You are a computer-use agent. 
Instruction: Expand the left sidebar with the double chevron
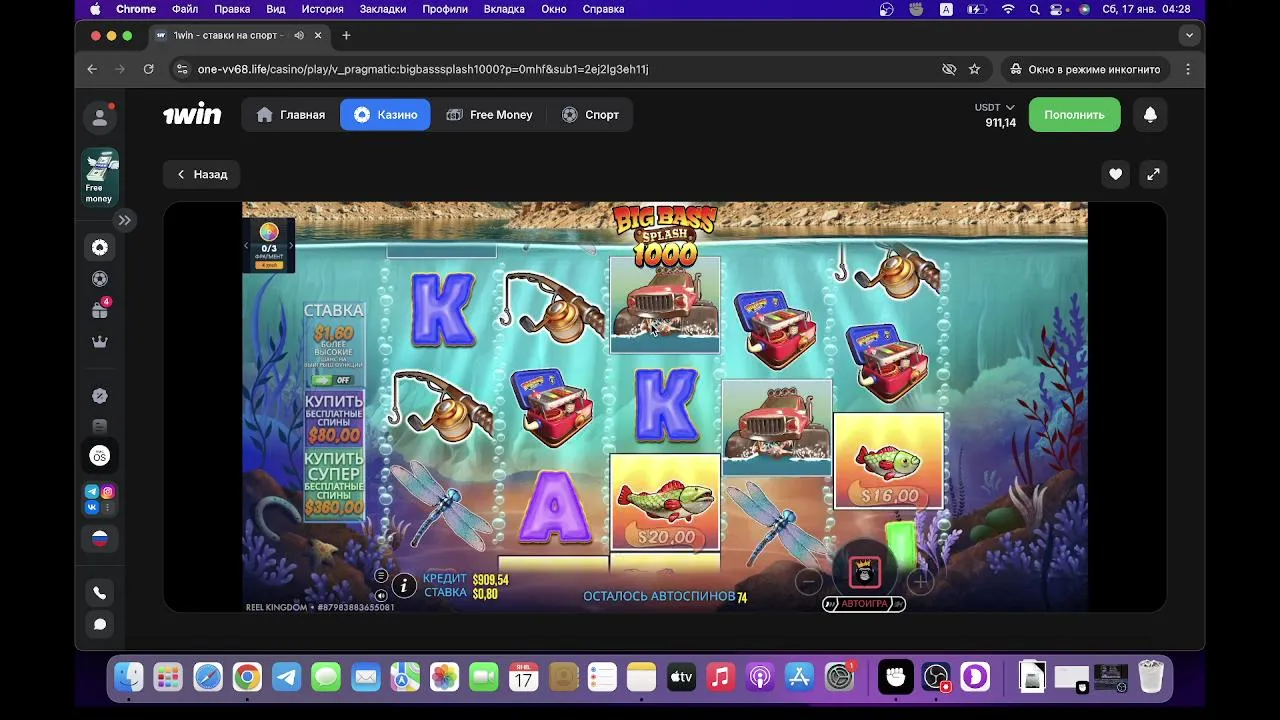coord(124,220)
